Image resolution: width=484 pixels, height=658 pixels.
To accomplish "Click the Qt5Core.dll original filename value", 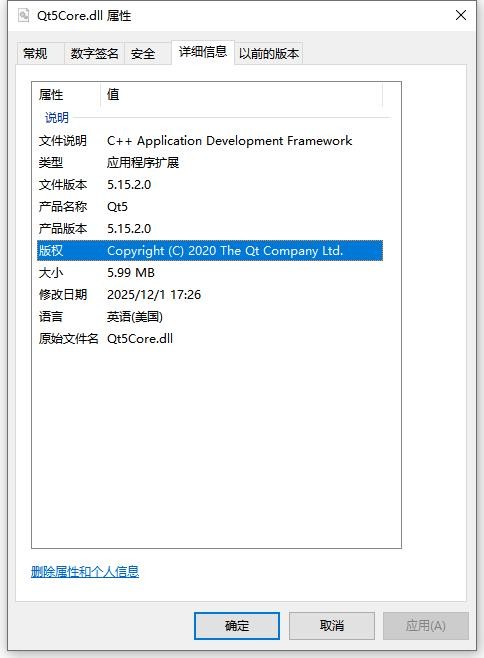I will click(x=140, y=339).
